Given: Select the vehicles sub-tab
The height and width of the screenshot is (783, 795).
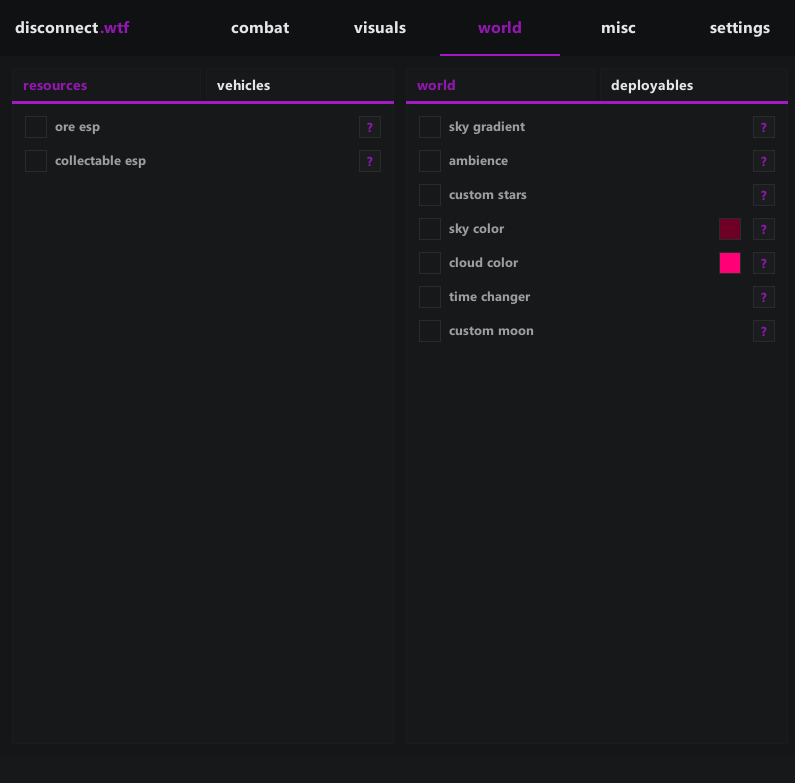Looking at the screenshot, I should (244, 86).
